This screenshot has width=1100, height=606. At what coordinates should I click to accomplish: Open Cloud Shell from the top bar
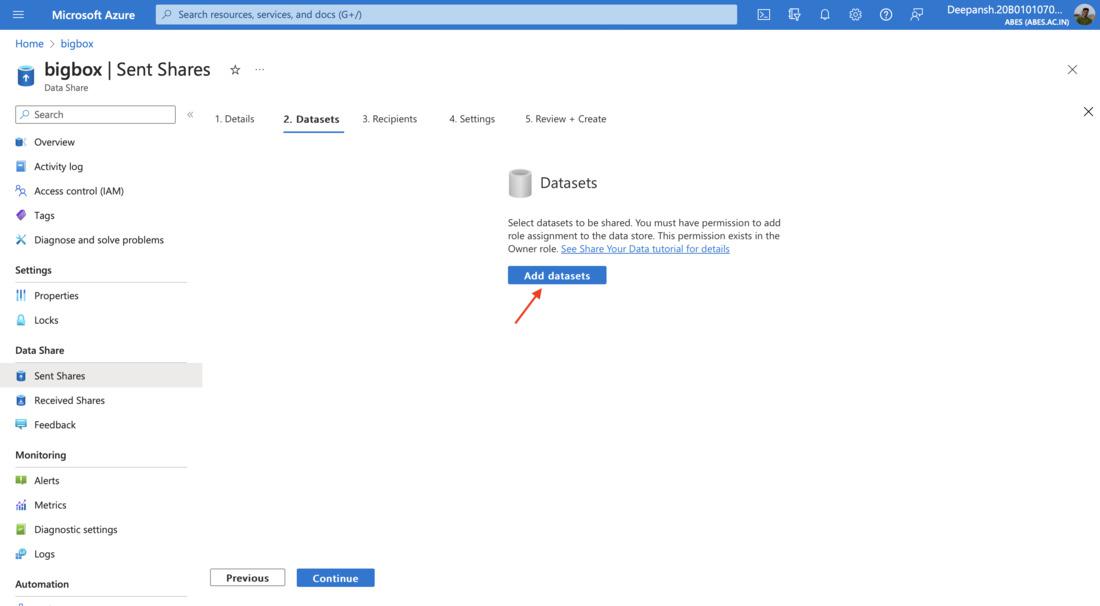tap(764, 14)
